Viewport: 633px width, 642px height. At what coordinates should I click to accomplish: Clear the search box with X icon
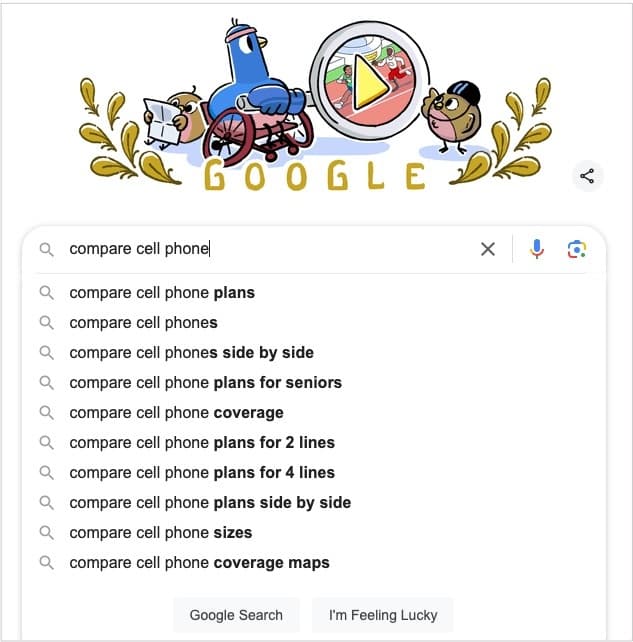(488, 249)
